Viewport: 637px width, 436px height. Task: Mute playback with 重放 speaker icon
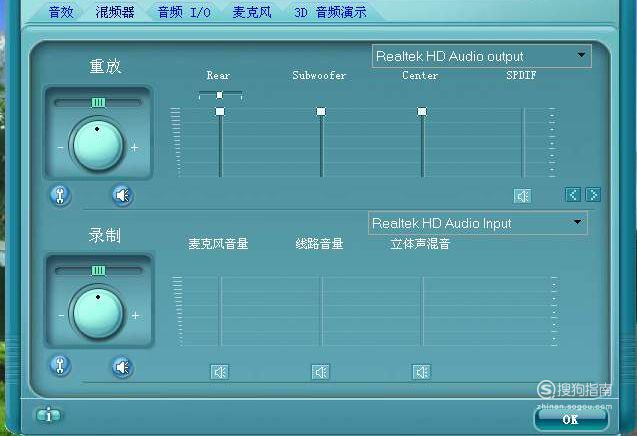(x=122, y=195)
